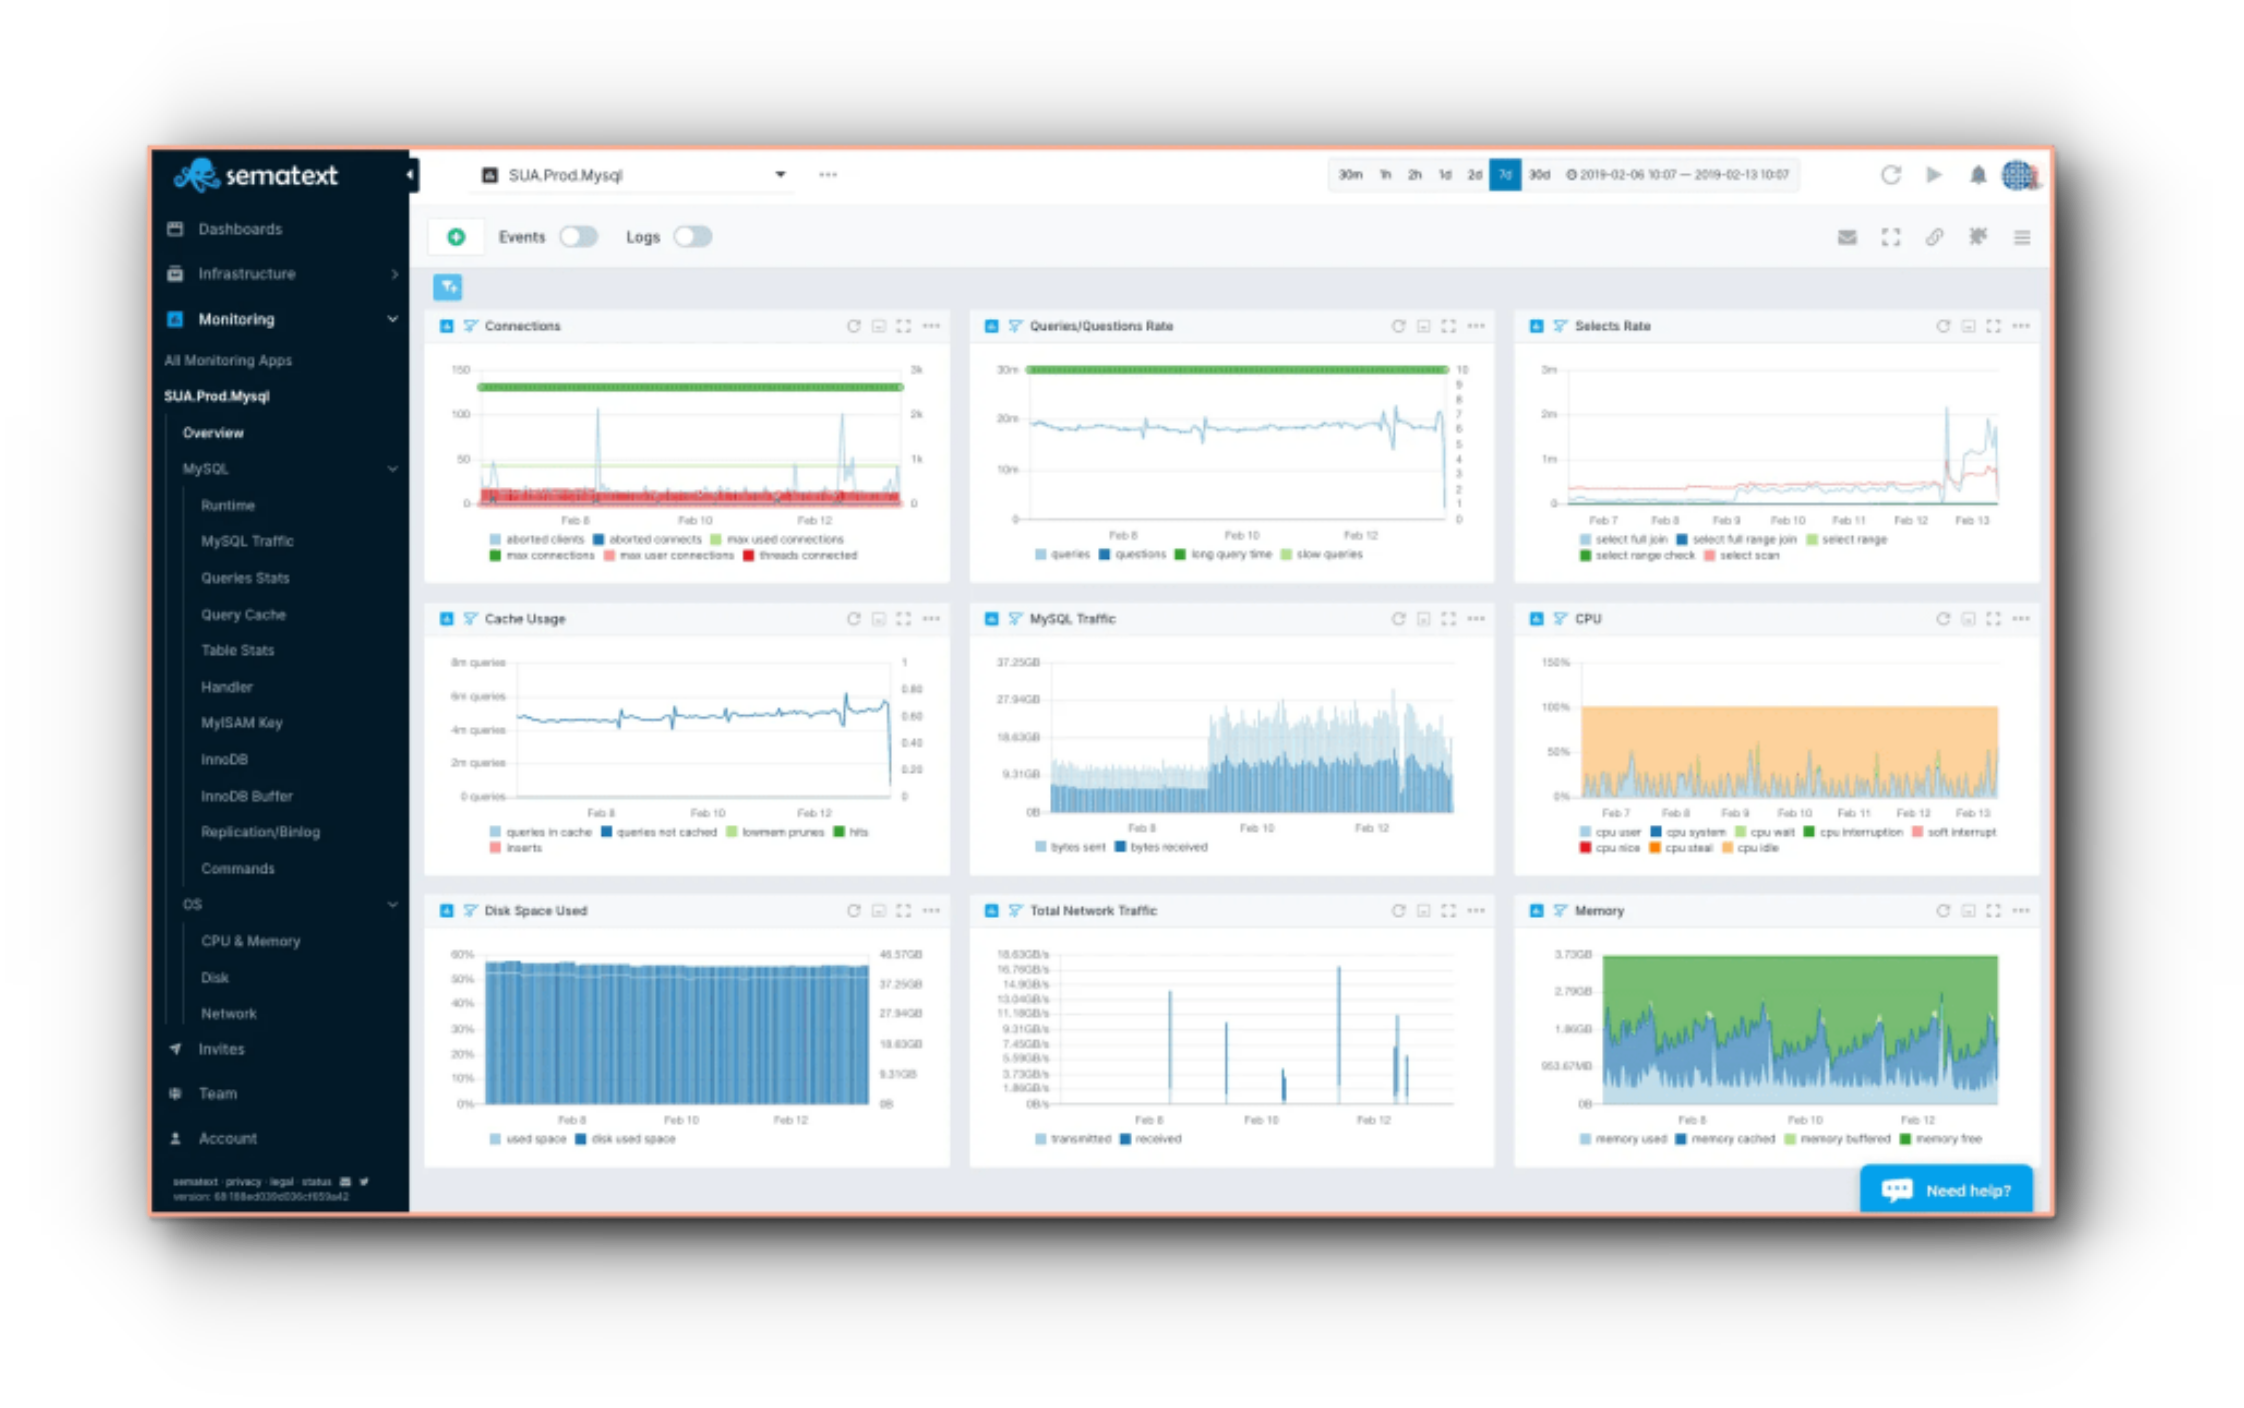The width and height of the screenshot is (2244, 1408).
Task: Open the Account sidebar link
Action: coord(227,1139)
